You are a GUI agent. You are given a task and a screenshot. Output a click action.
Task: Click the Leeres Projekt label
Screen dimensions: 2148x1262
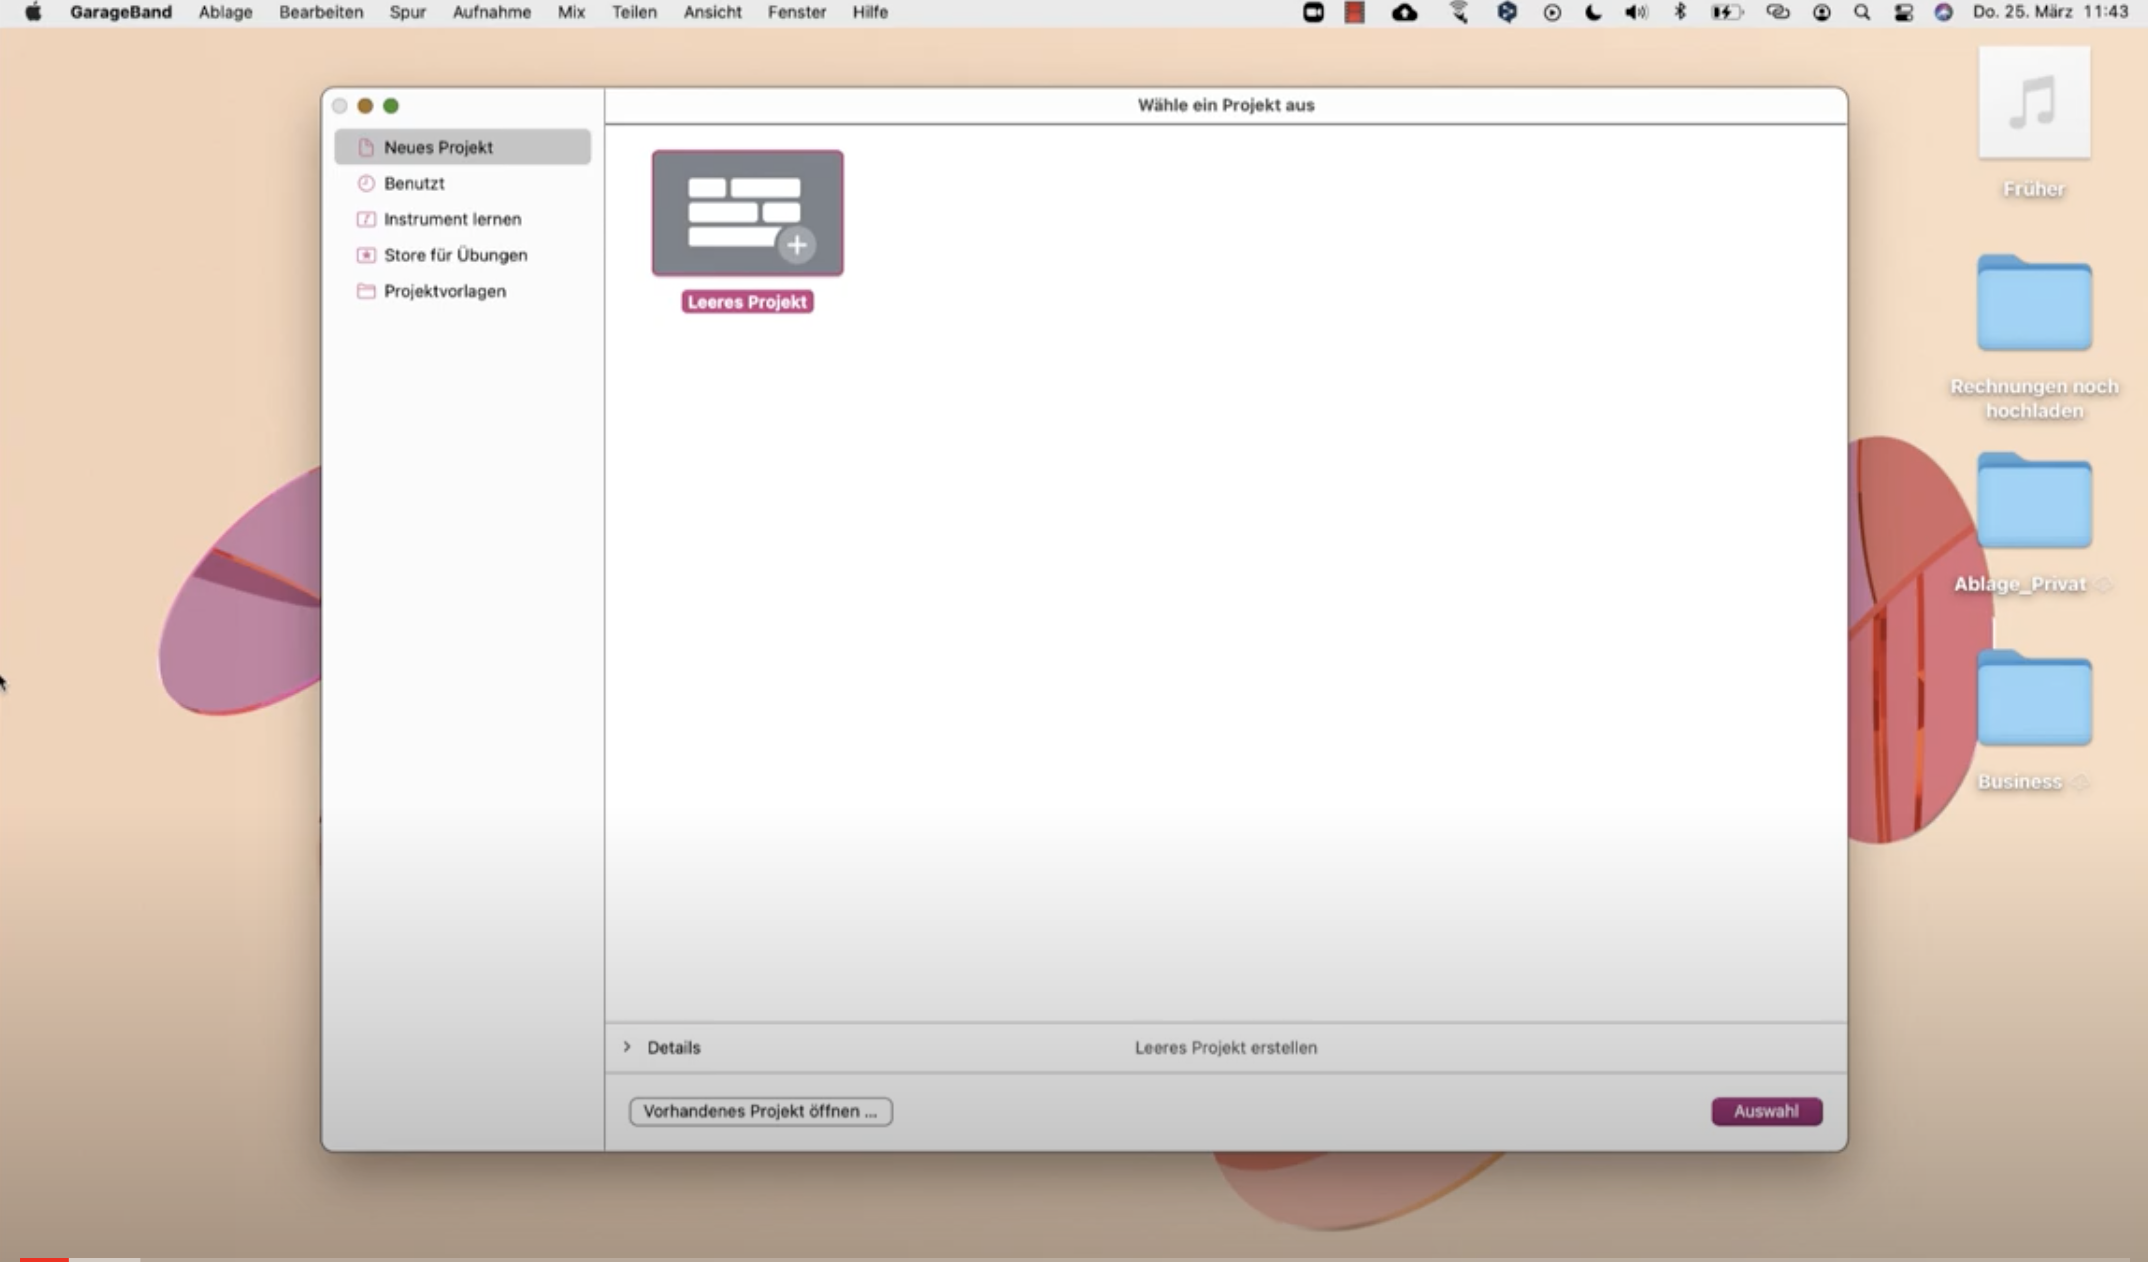747,302
